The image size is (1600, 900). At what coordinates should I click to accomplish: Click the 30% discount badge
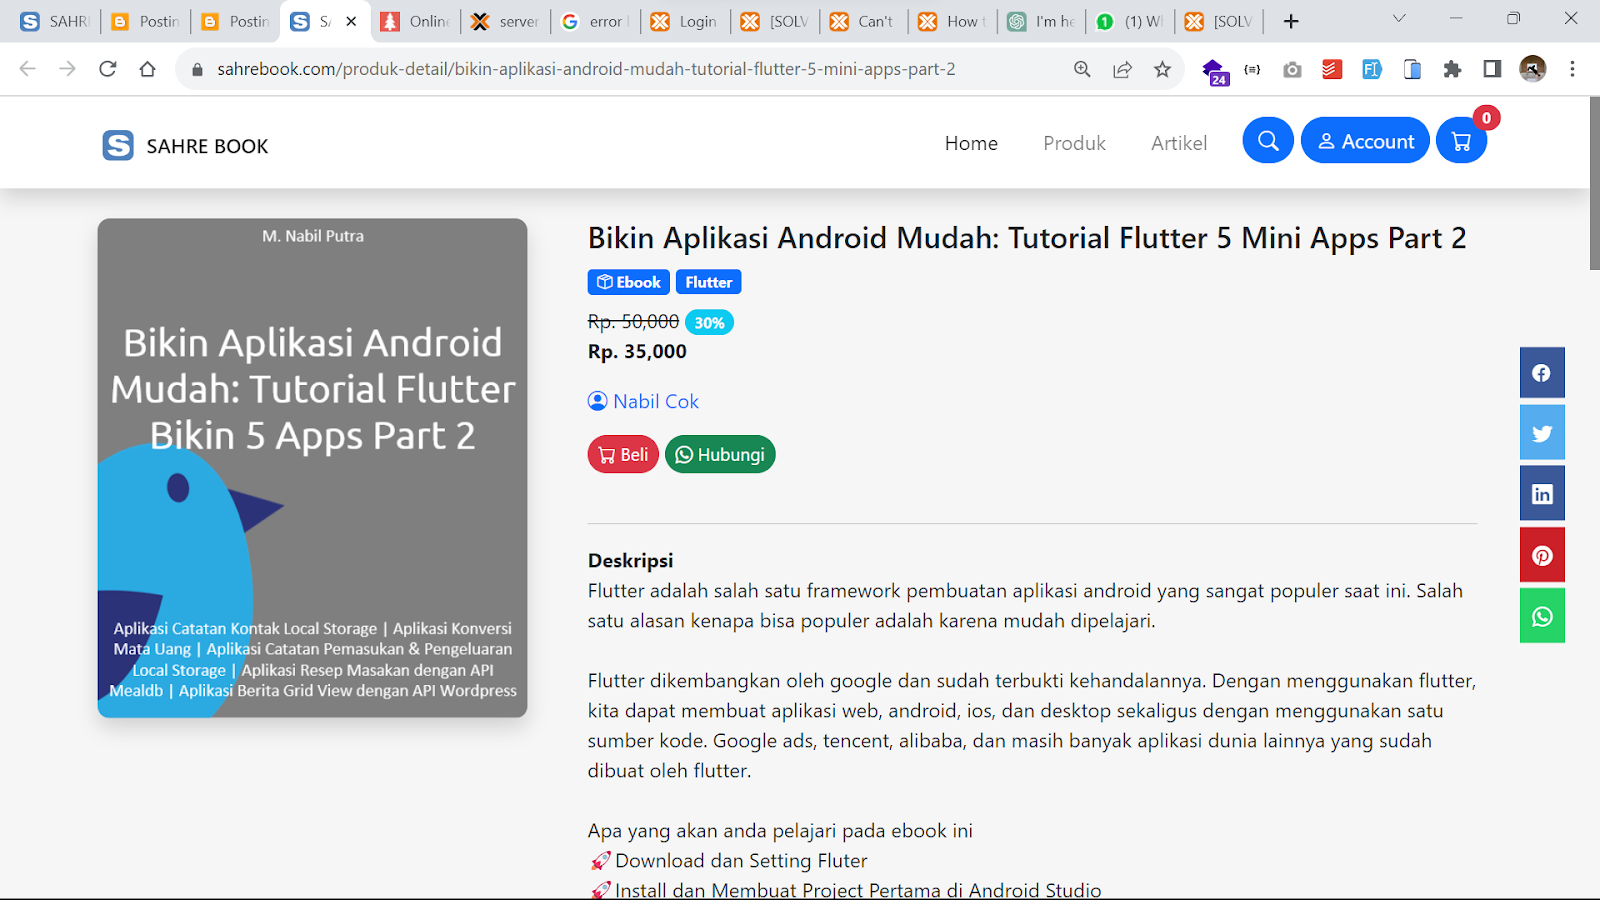click(x=709, y=322)
